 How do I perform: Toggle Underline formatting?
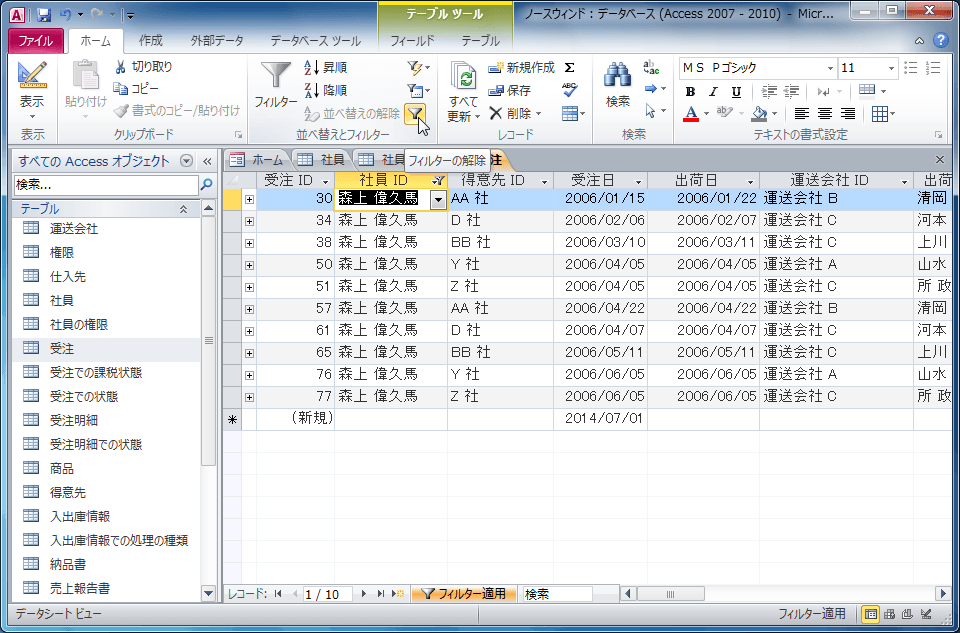[x=736, y=92]
